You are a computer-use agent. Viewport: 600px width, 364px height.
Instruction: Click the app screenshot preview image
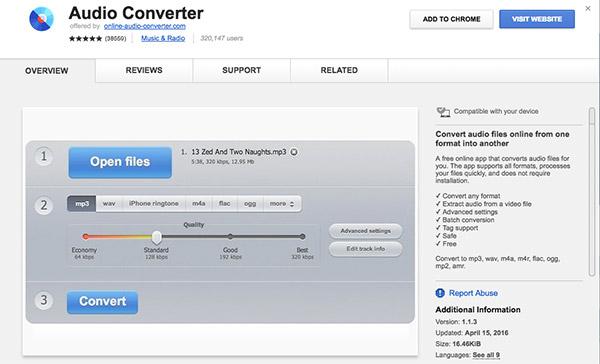point(220,232)
